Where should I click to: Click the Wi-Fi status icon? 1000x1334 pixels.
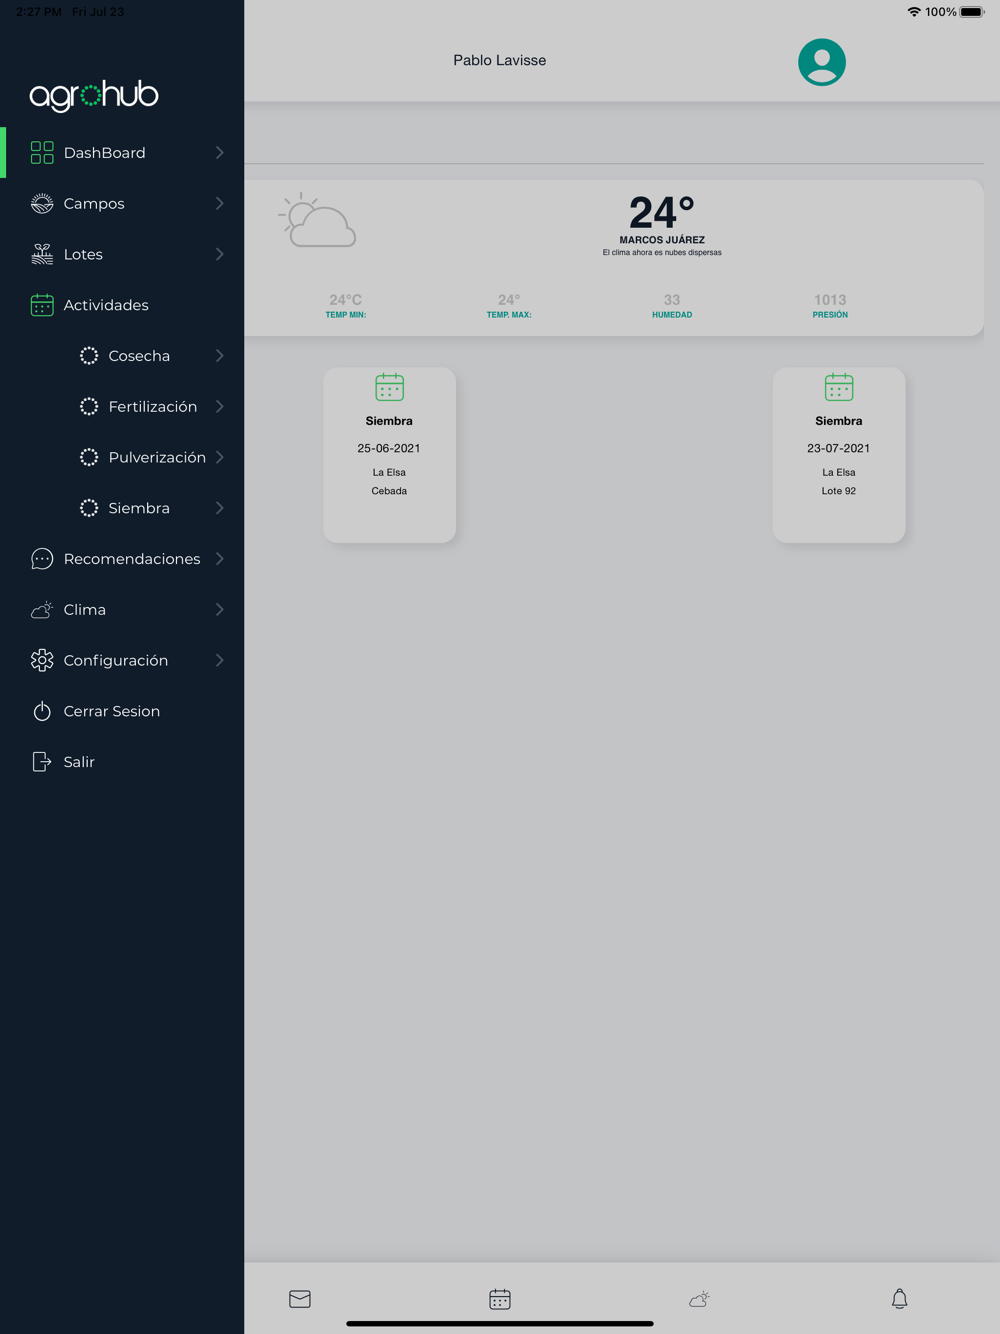pos(914,12)
